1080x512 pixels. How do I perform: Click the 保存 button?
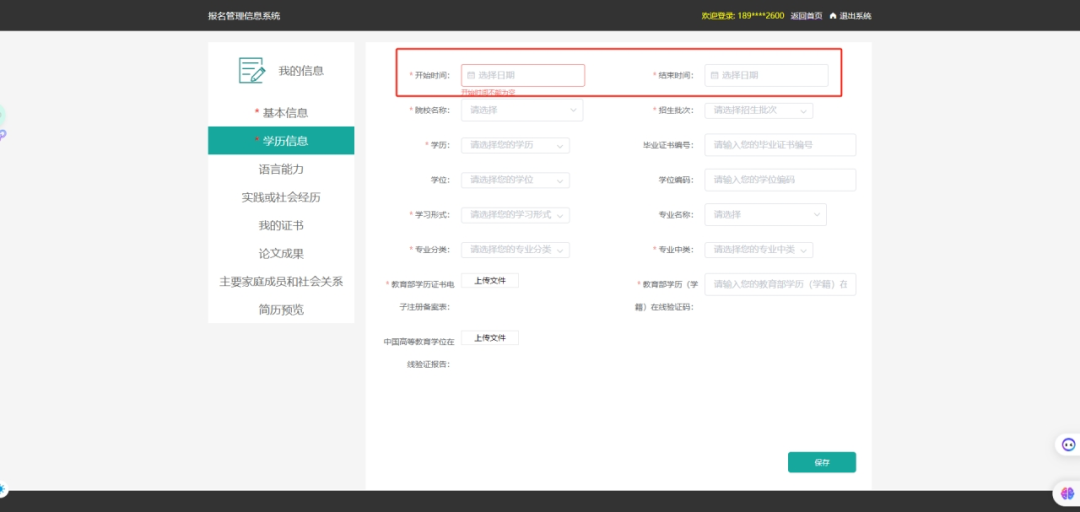point(822,462)
